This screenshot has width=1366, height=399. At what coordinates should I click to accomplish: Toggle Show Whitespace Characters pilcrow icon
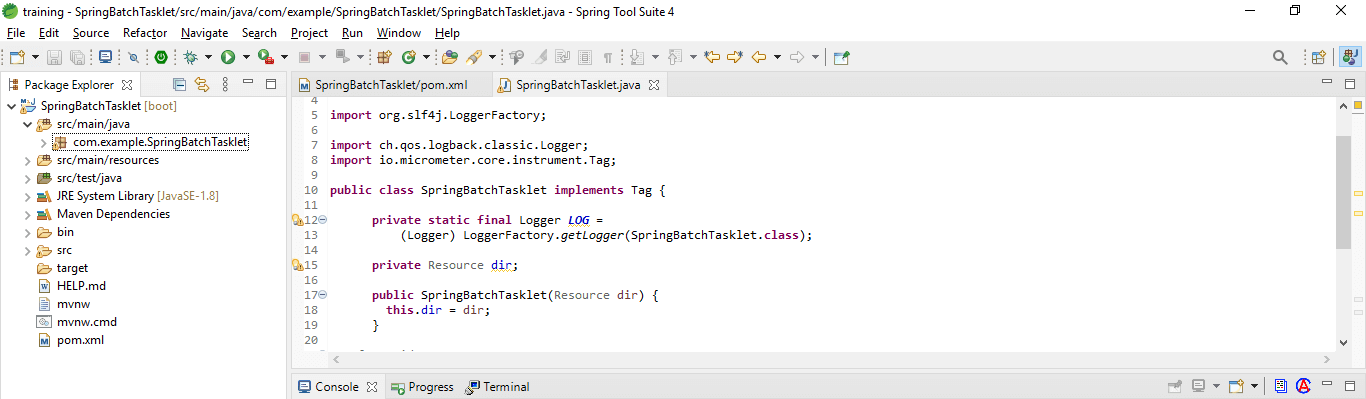coord(608,57)
